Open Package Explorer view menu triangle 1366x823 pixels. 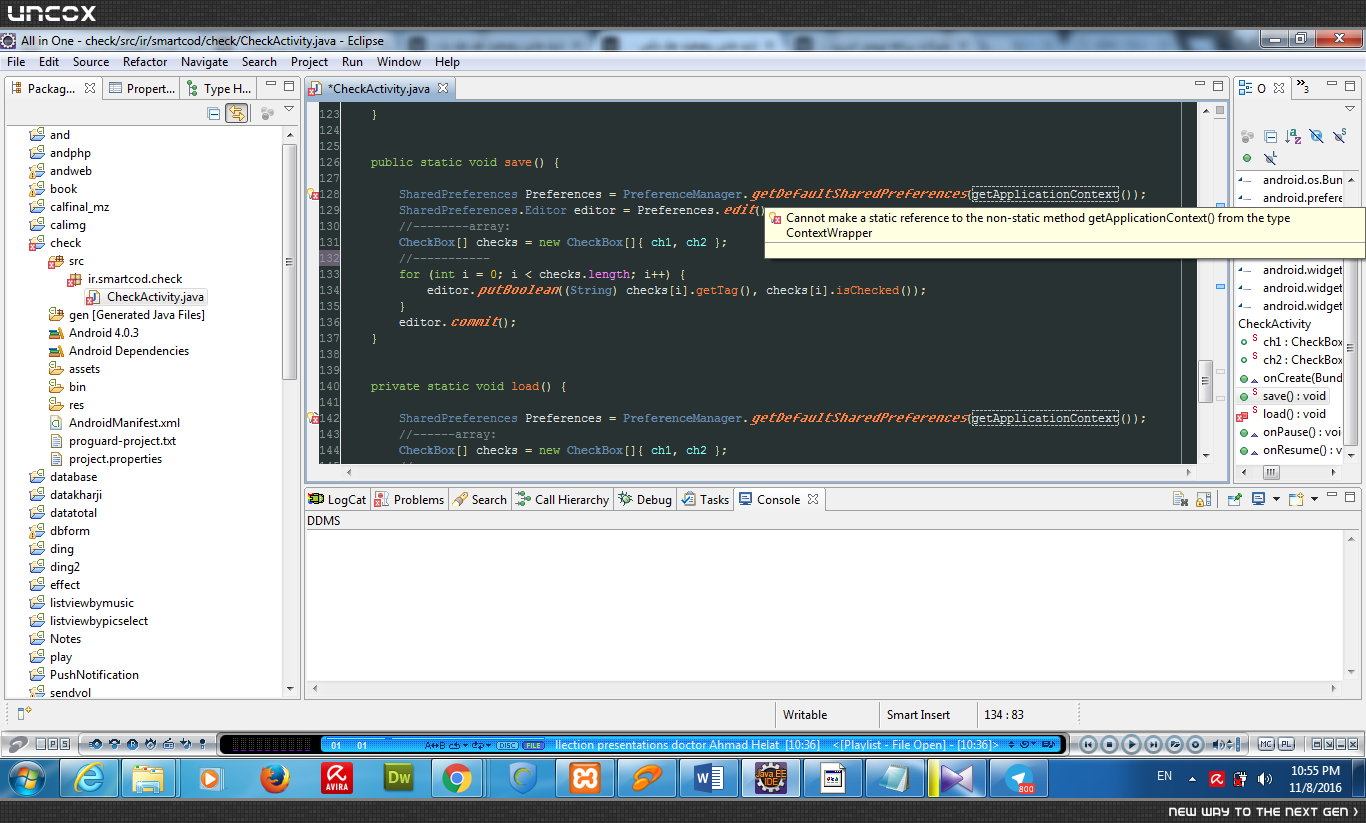click(x=289, y=109)
